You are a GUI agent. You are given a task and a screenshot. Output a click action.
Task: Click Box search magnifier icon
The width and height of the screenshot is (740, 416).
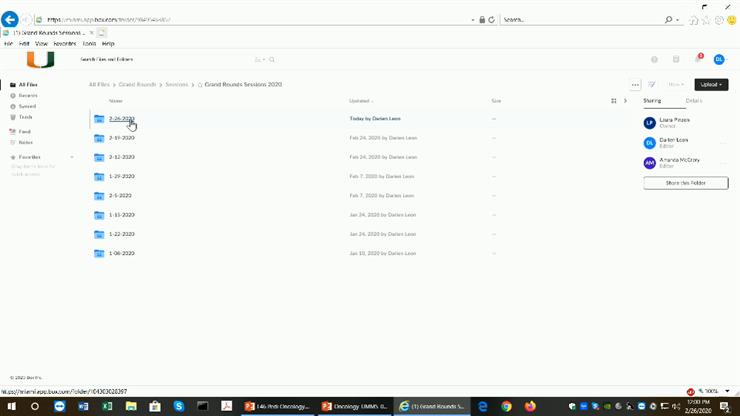(272, 59)
